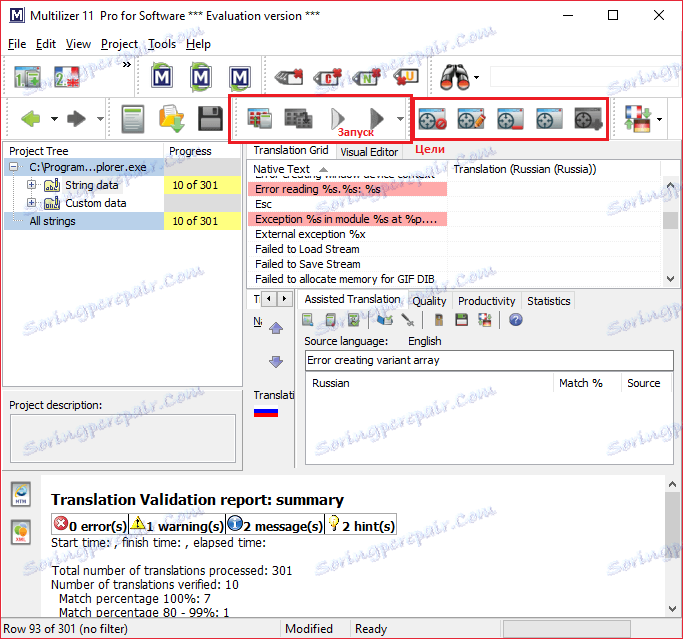Open the binoculars search dropdown arrow
Screen dimensions: 683x639
477,78
